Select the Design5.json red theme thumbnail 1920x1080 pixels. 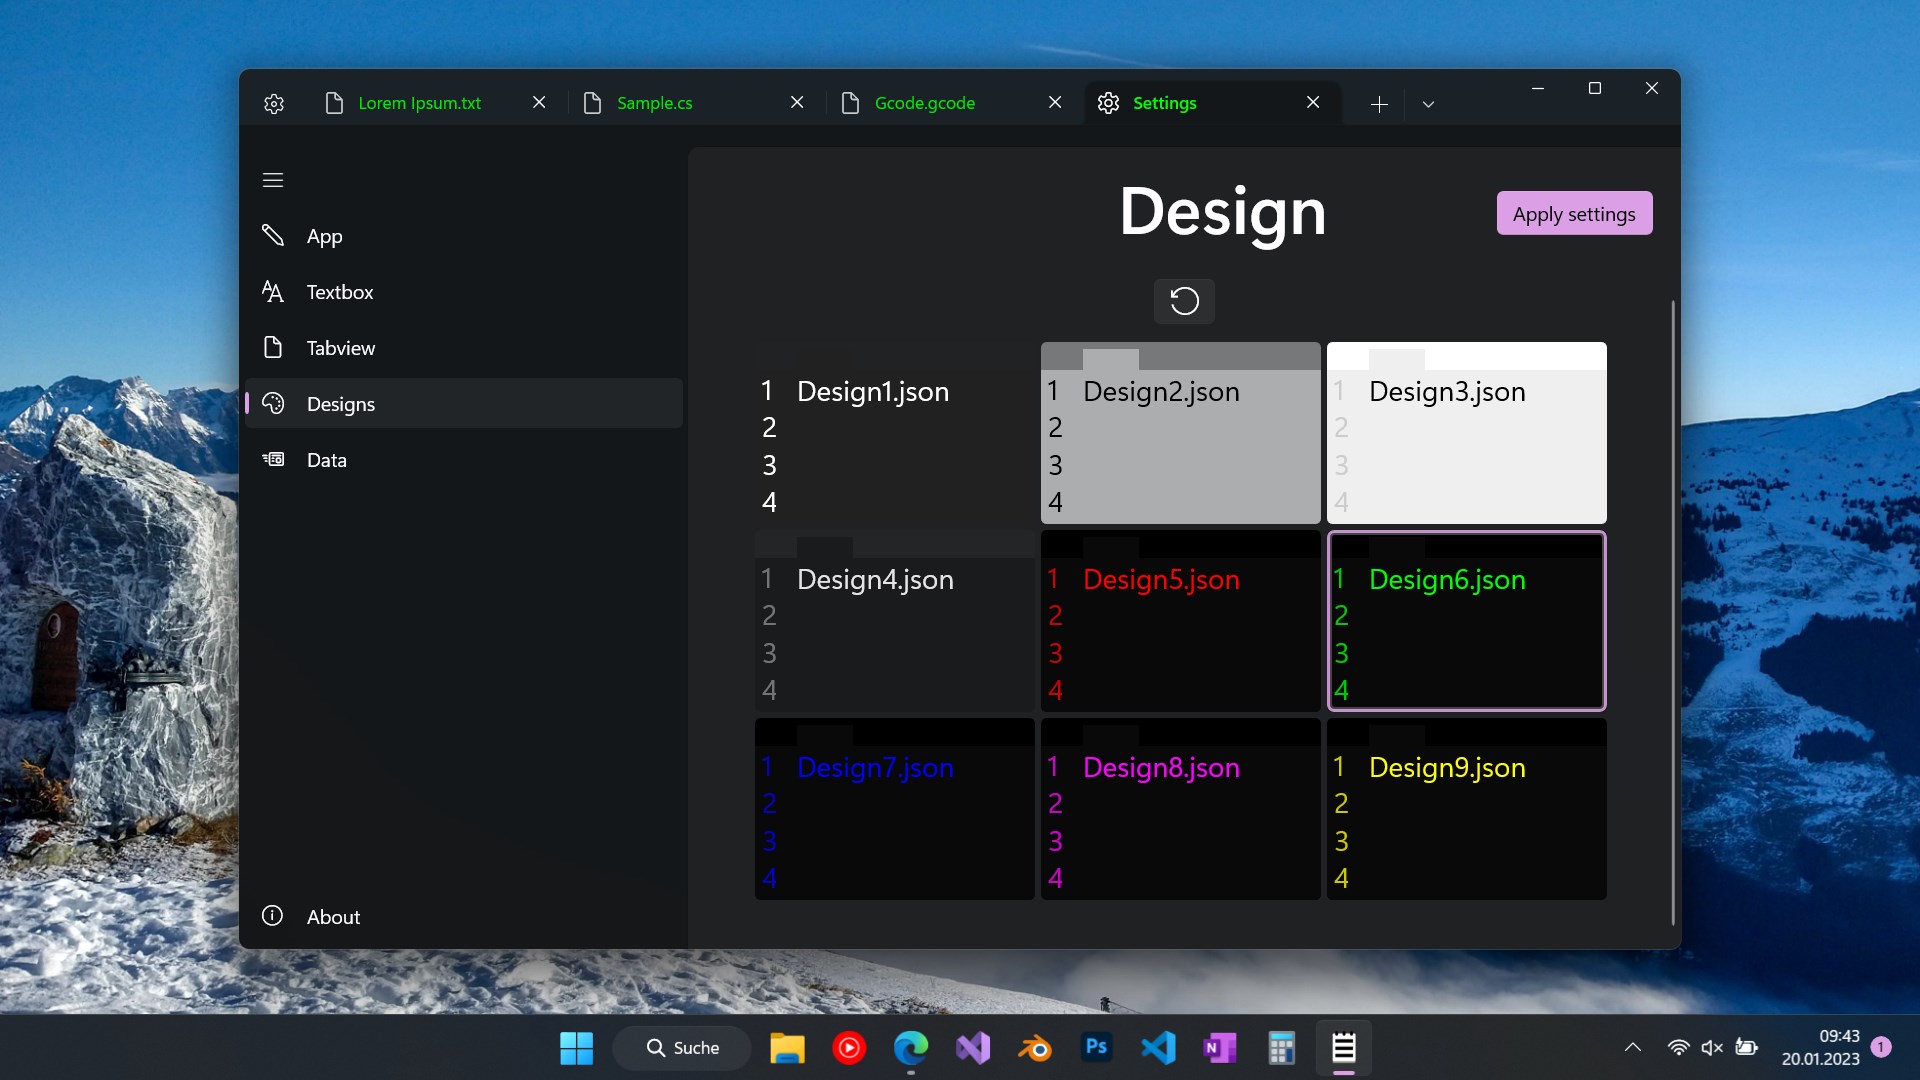(x=1180, y=621)
